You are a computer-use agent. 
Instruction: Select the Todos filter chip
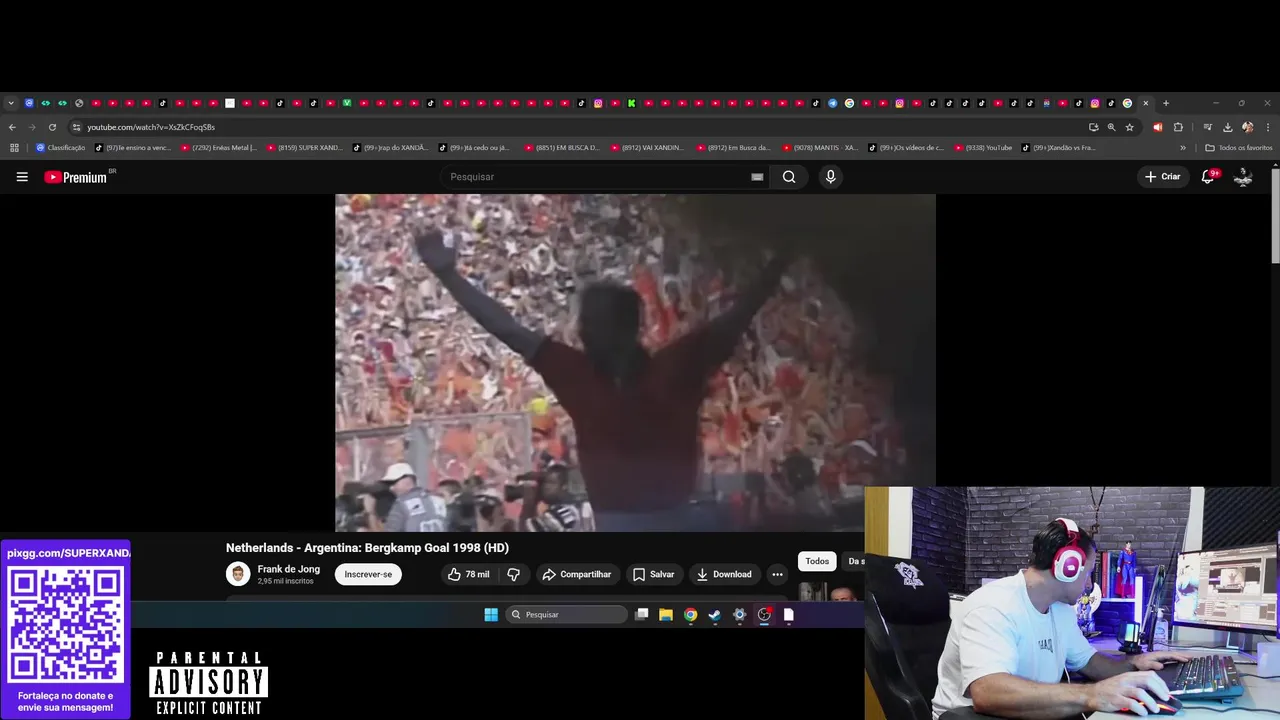817,561
